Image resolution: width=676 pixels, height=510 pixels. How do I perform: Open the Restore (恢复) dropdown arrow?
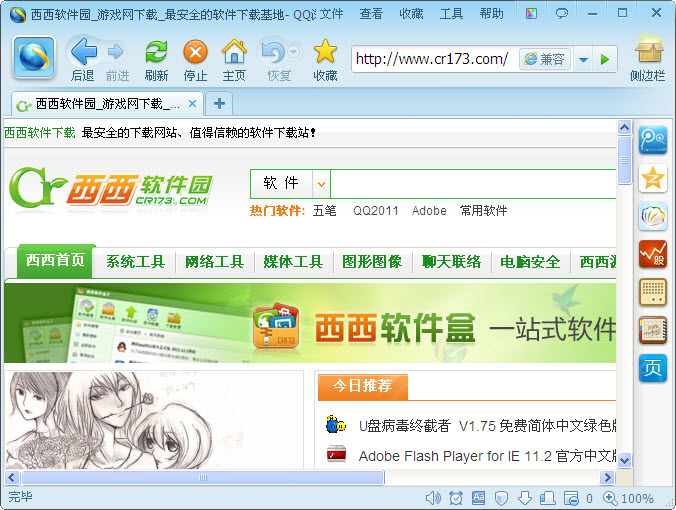coord(294,51)
